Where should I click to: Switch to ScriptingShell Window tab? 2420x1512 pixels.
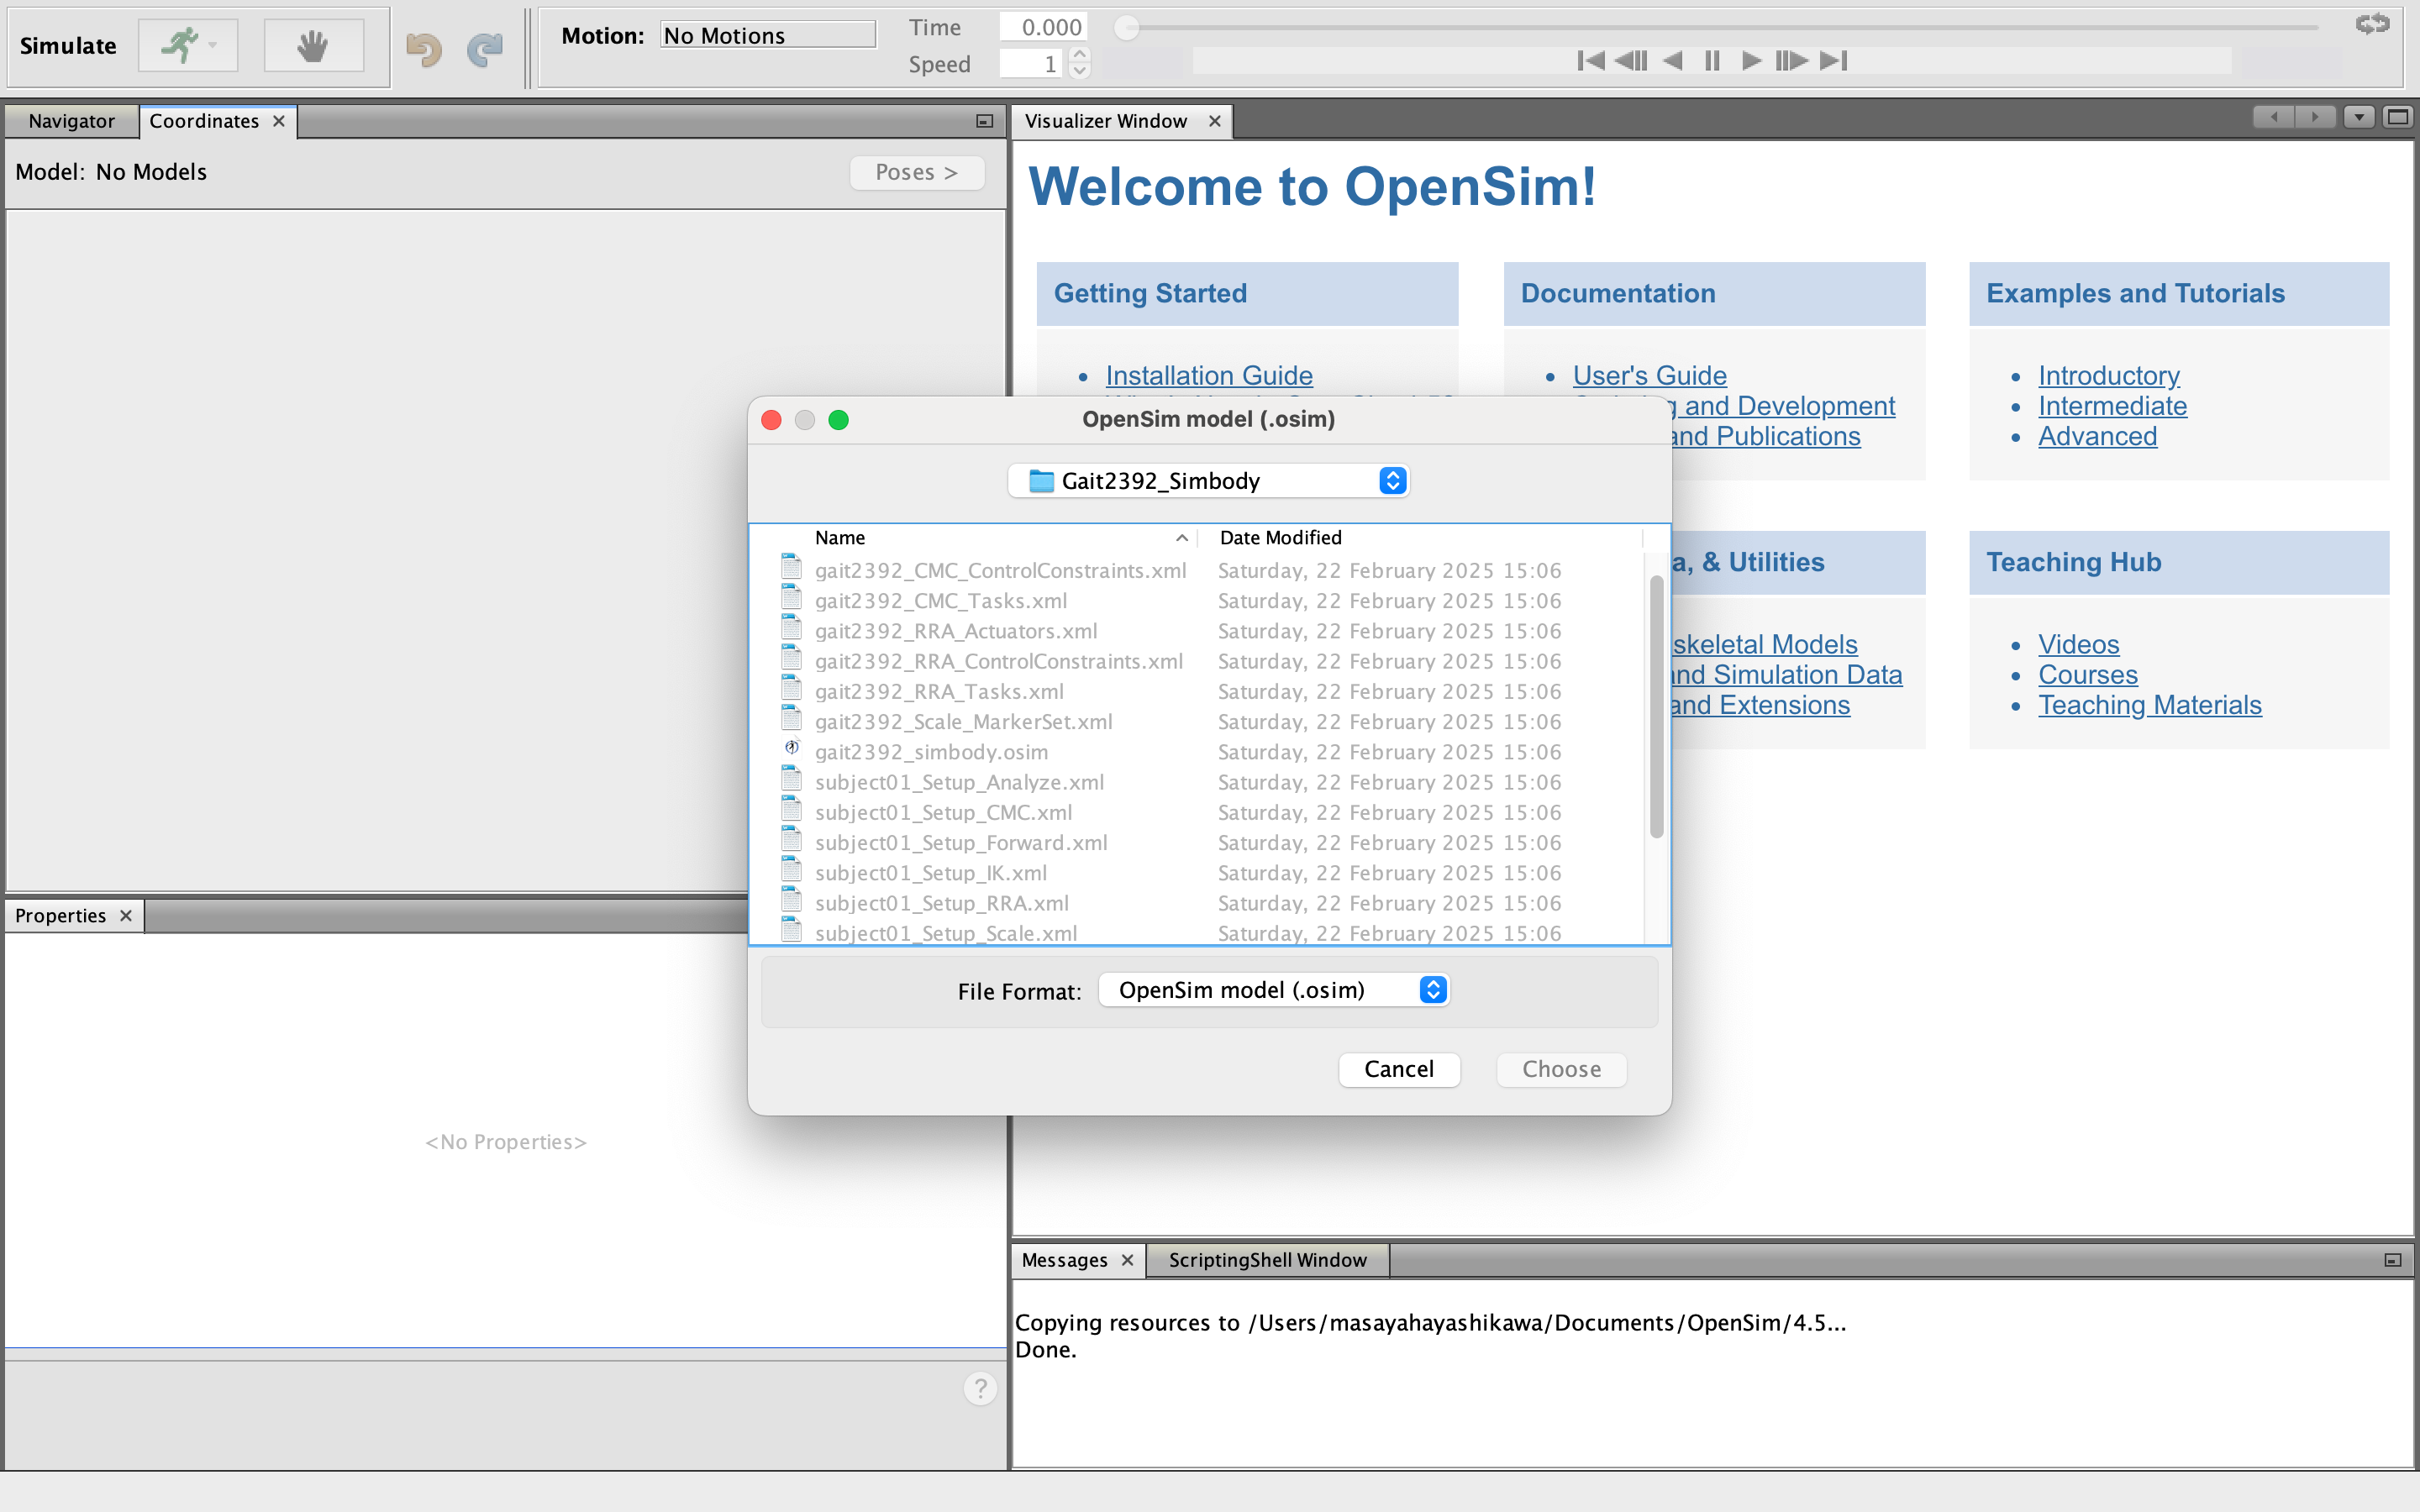coord(1267,1260)
